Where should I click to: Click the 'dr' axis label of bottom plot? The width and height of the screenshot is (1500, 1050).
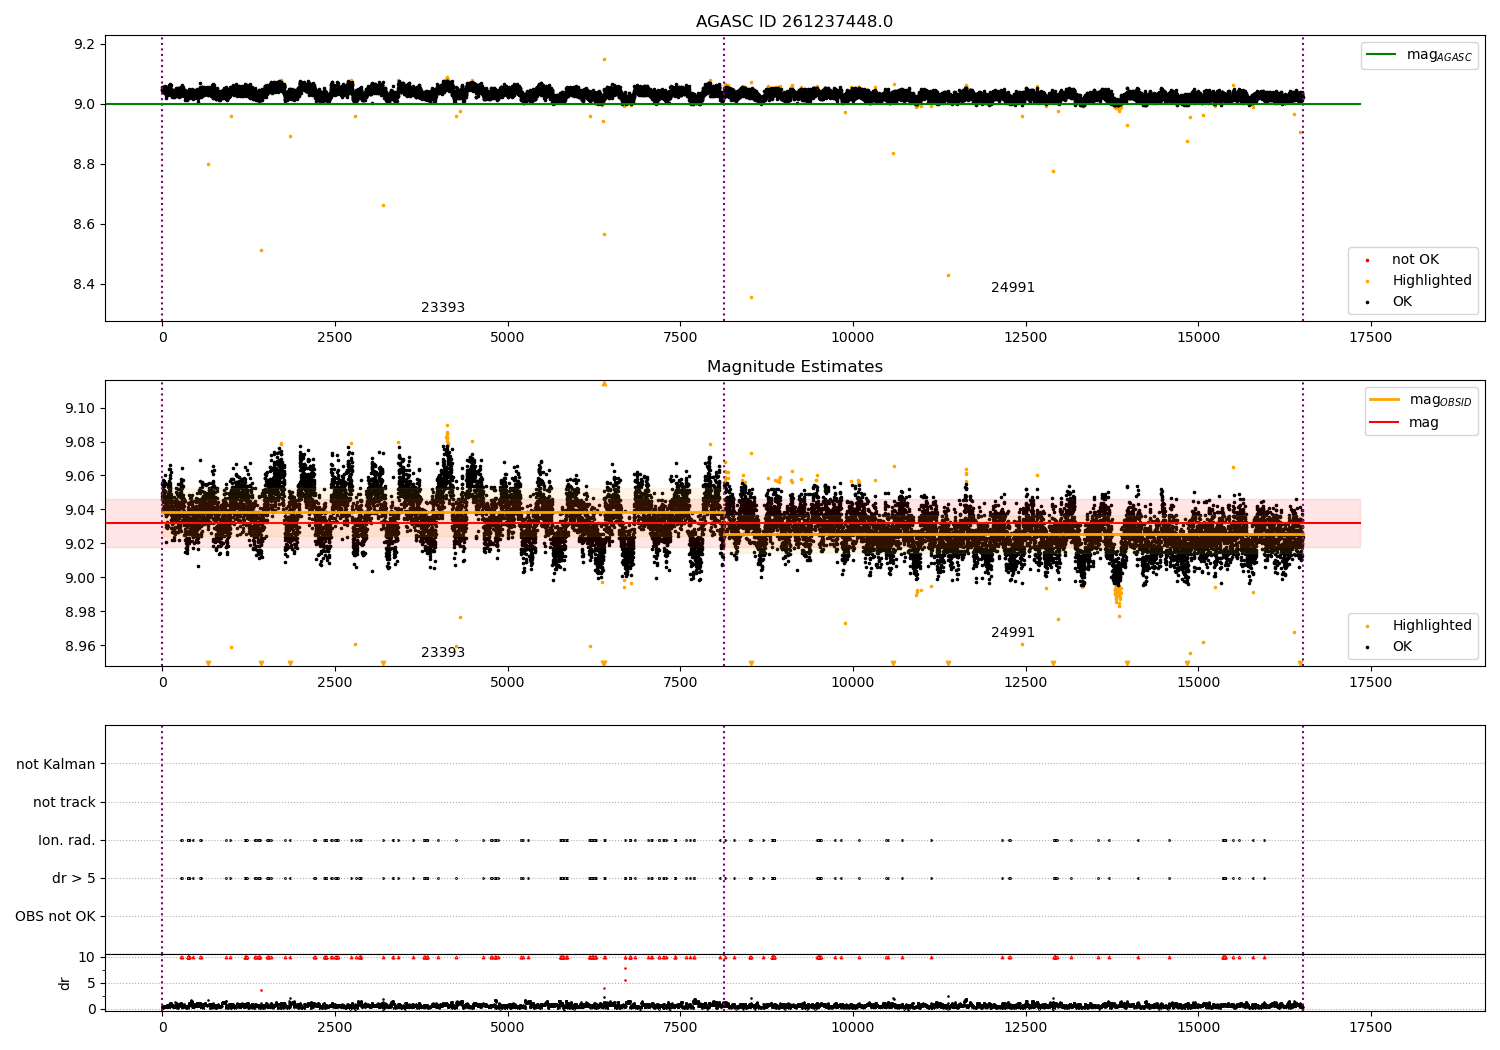(x=65, y=983)
